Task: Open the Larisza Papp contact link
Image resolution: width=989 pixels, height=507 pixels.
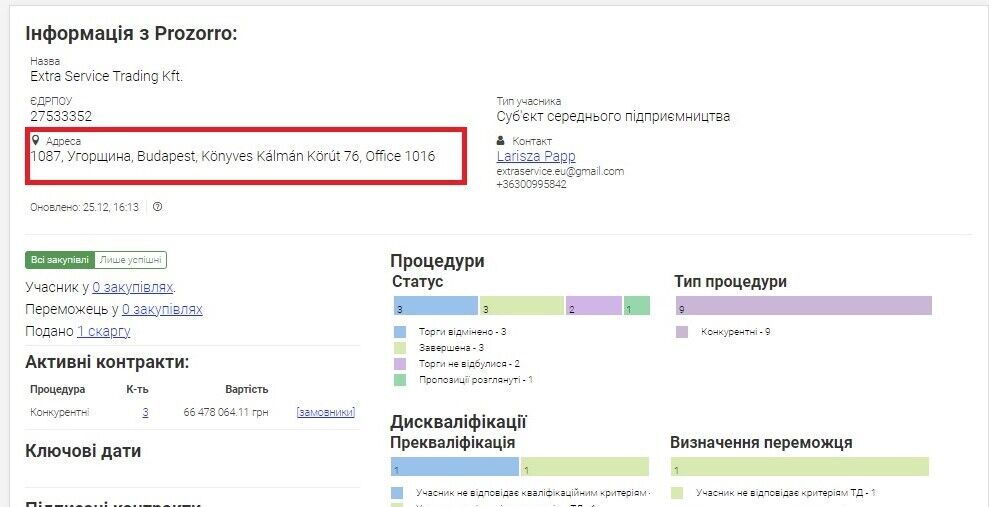Action: 536,156
